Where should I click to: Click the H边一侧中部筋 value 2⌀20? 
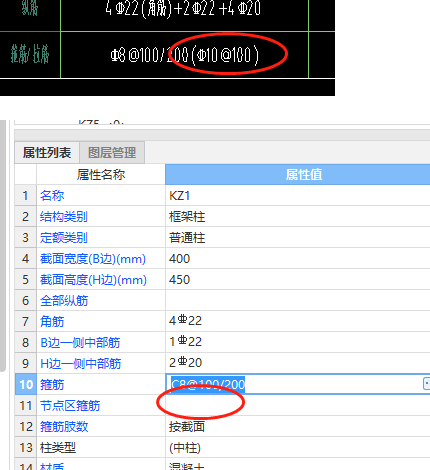pyautogui.click(x=298, y=364)
